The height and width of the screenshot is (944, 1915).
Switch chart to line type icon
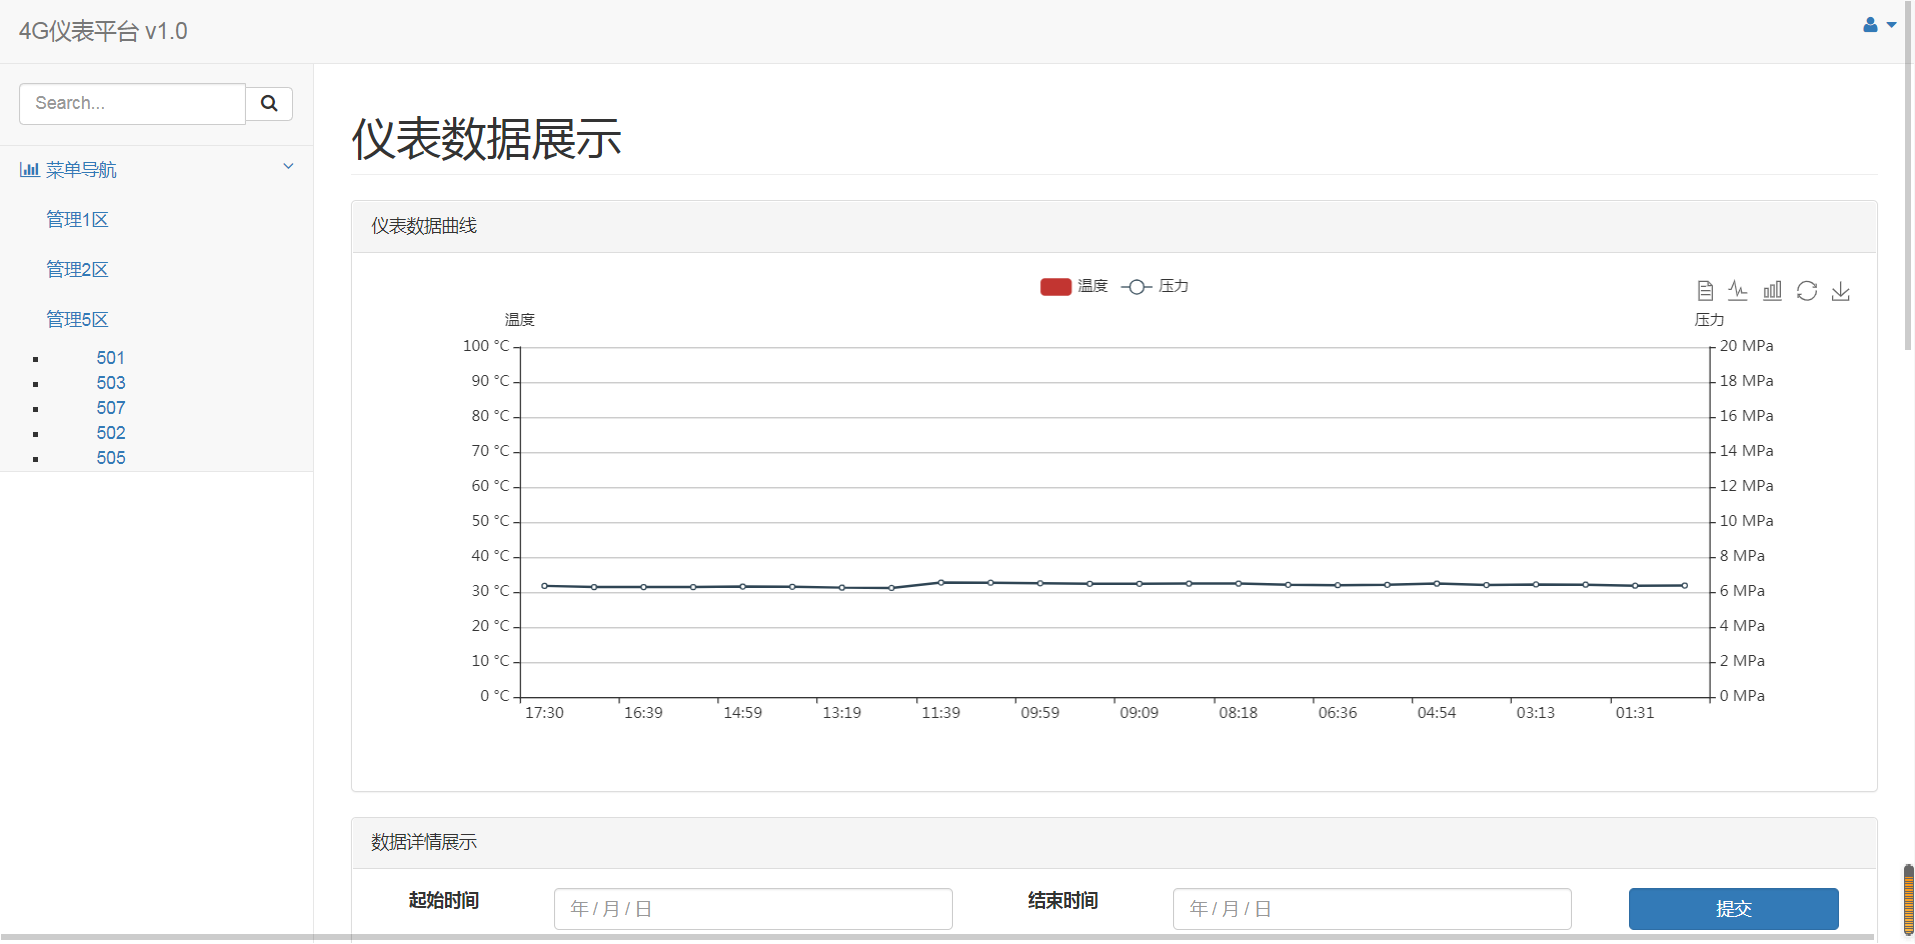tap(1738, 291)
